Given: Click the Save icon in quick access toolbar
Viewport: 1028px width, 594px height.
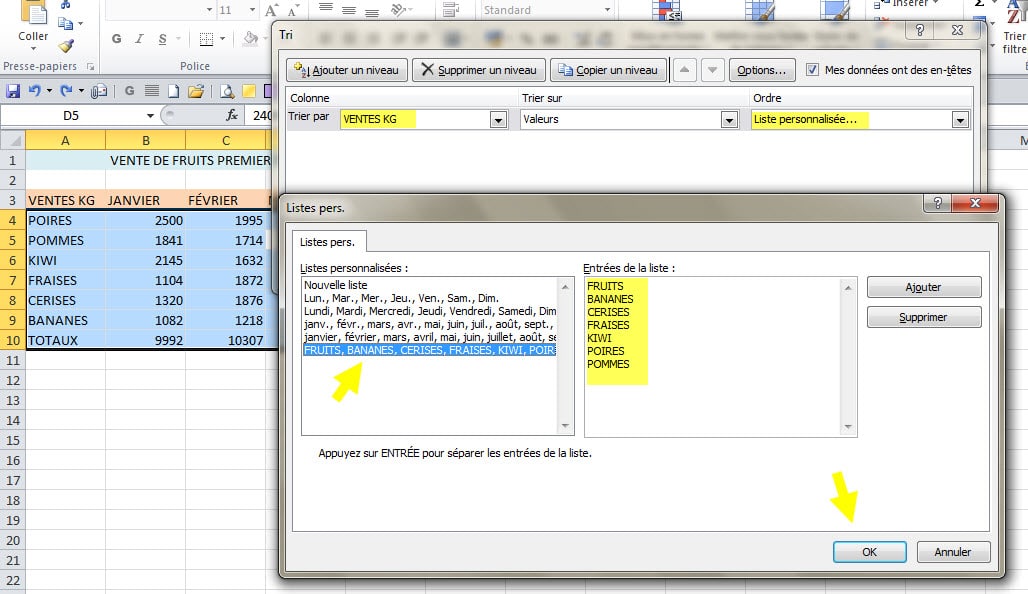Looking at the screenshot, I should tap(13, 91).
